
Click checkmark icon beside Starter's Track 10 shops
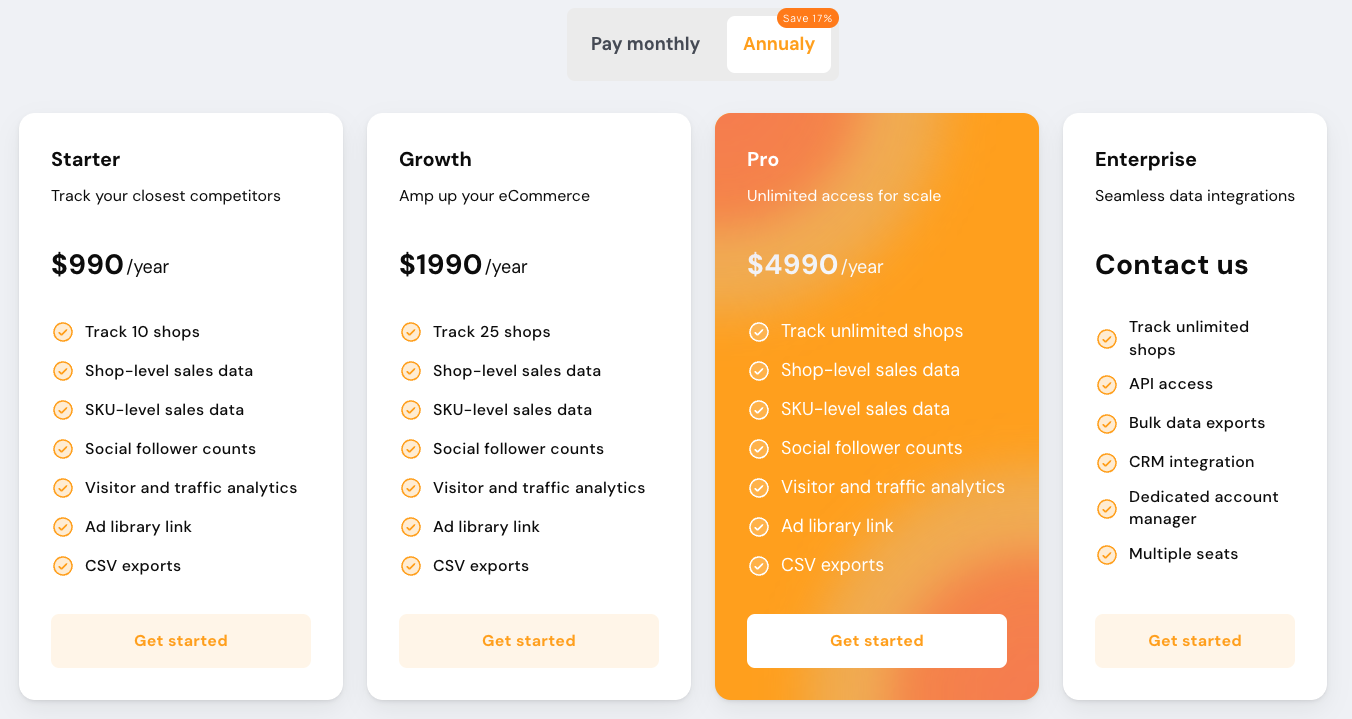coord(63,332)
